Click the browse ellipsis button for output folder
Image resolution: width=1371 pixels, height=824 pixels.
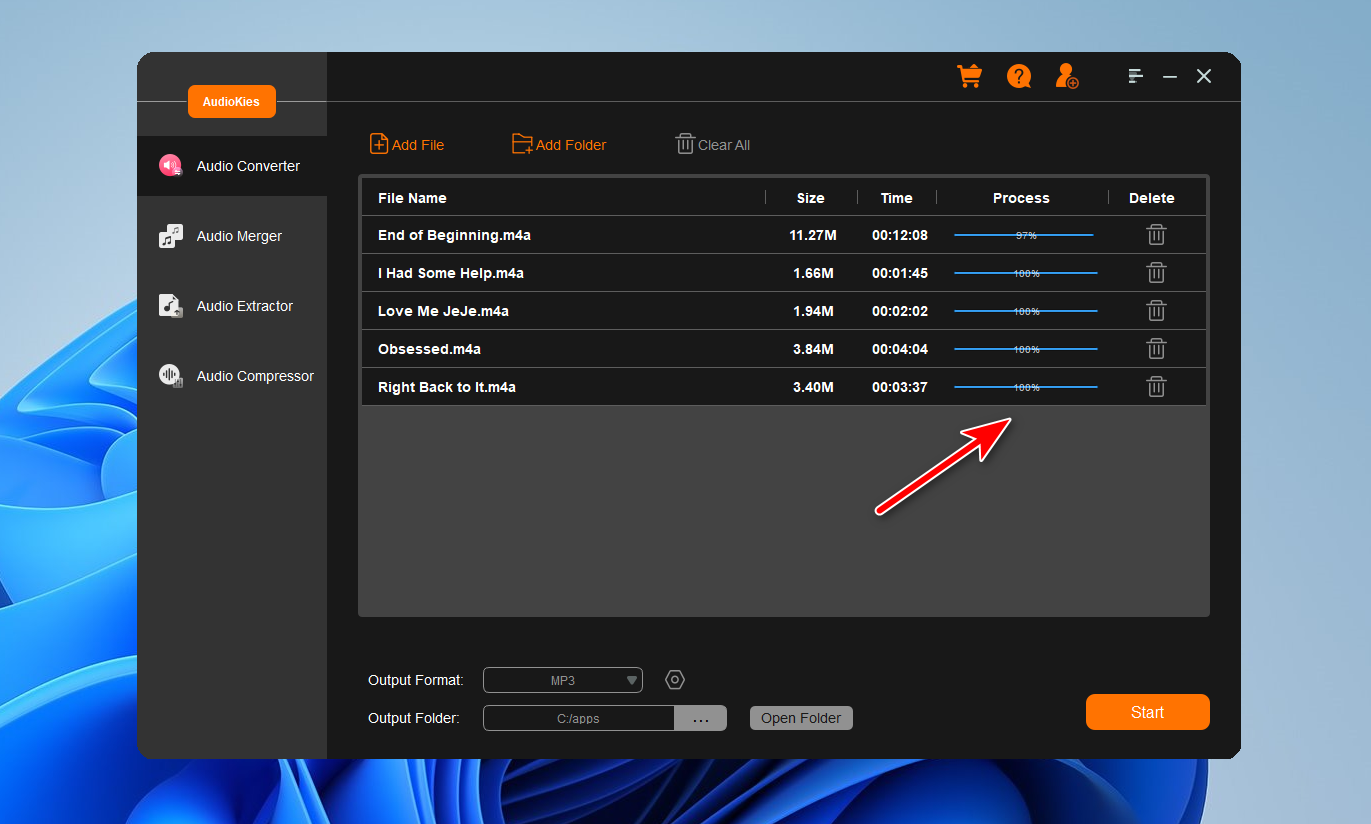(x=700, y=718)
